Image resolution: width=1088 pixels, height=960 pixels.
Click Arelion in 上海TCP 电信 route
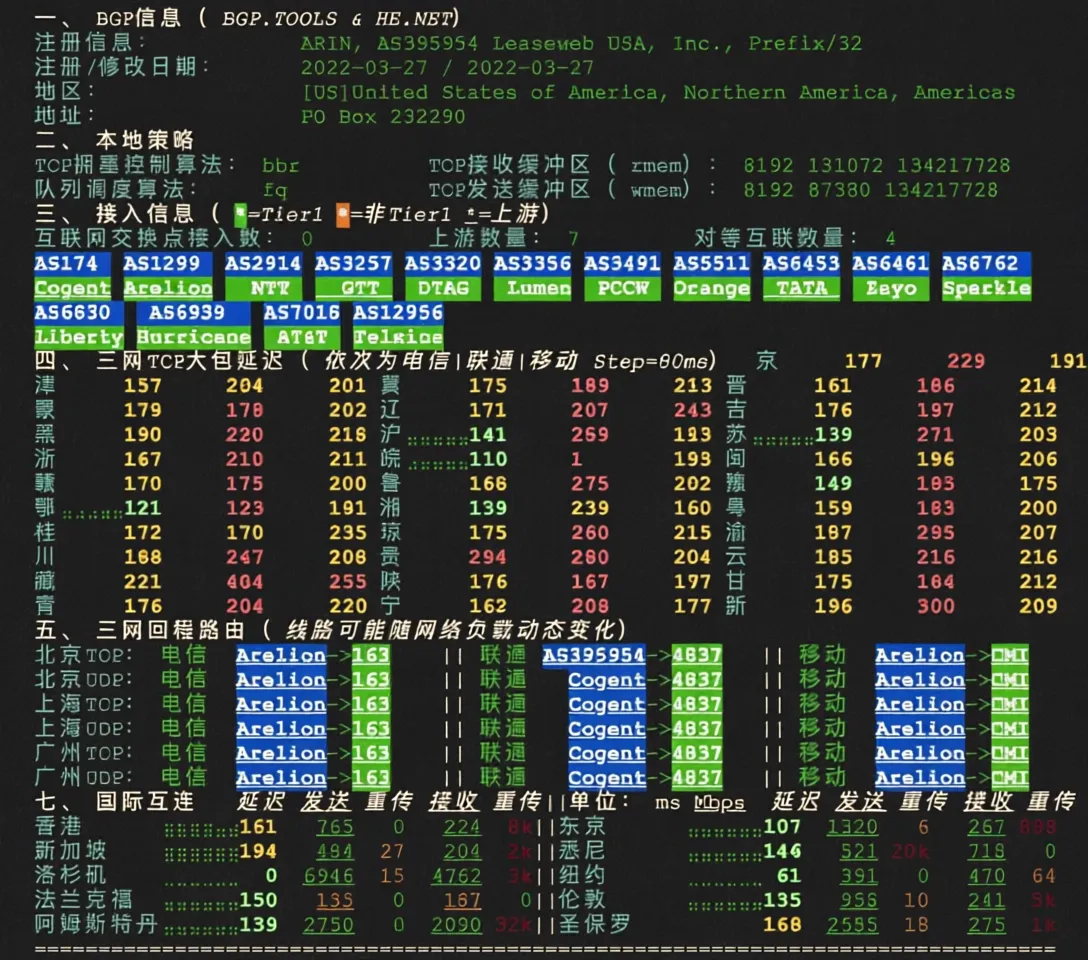(x=280, y=704)
